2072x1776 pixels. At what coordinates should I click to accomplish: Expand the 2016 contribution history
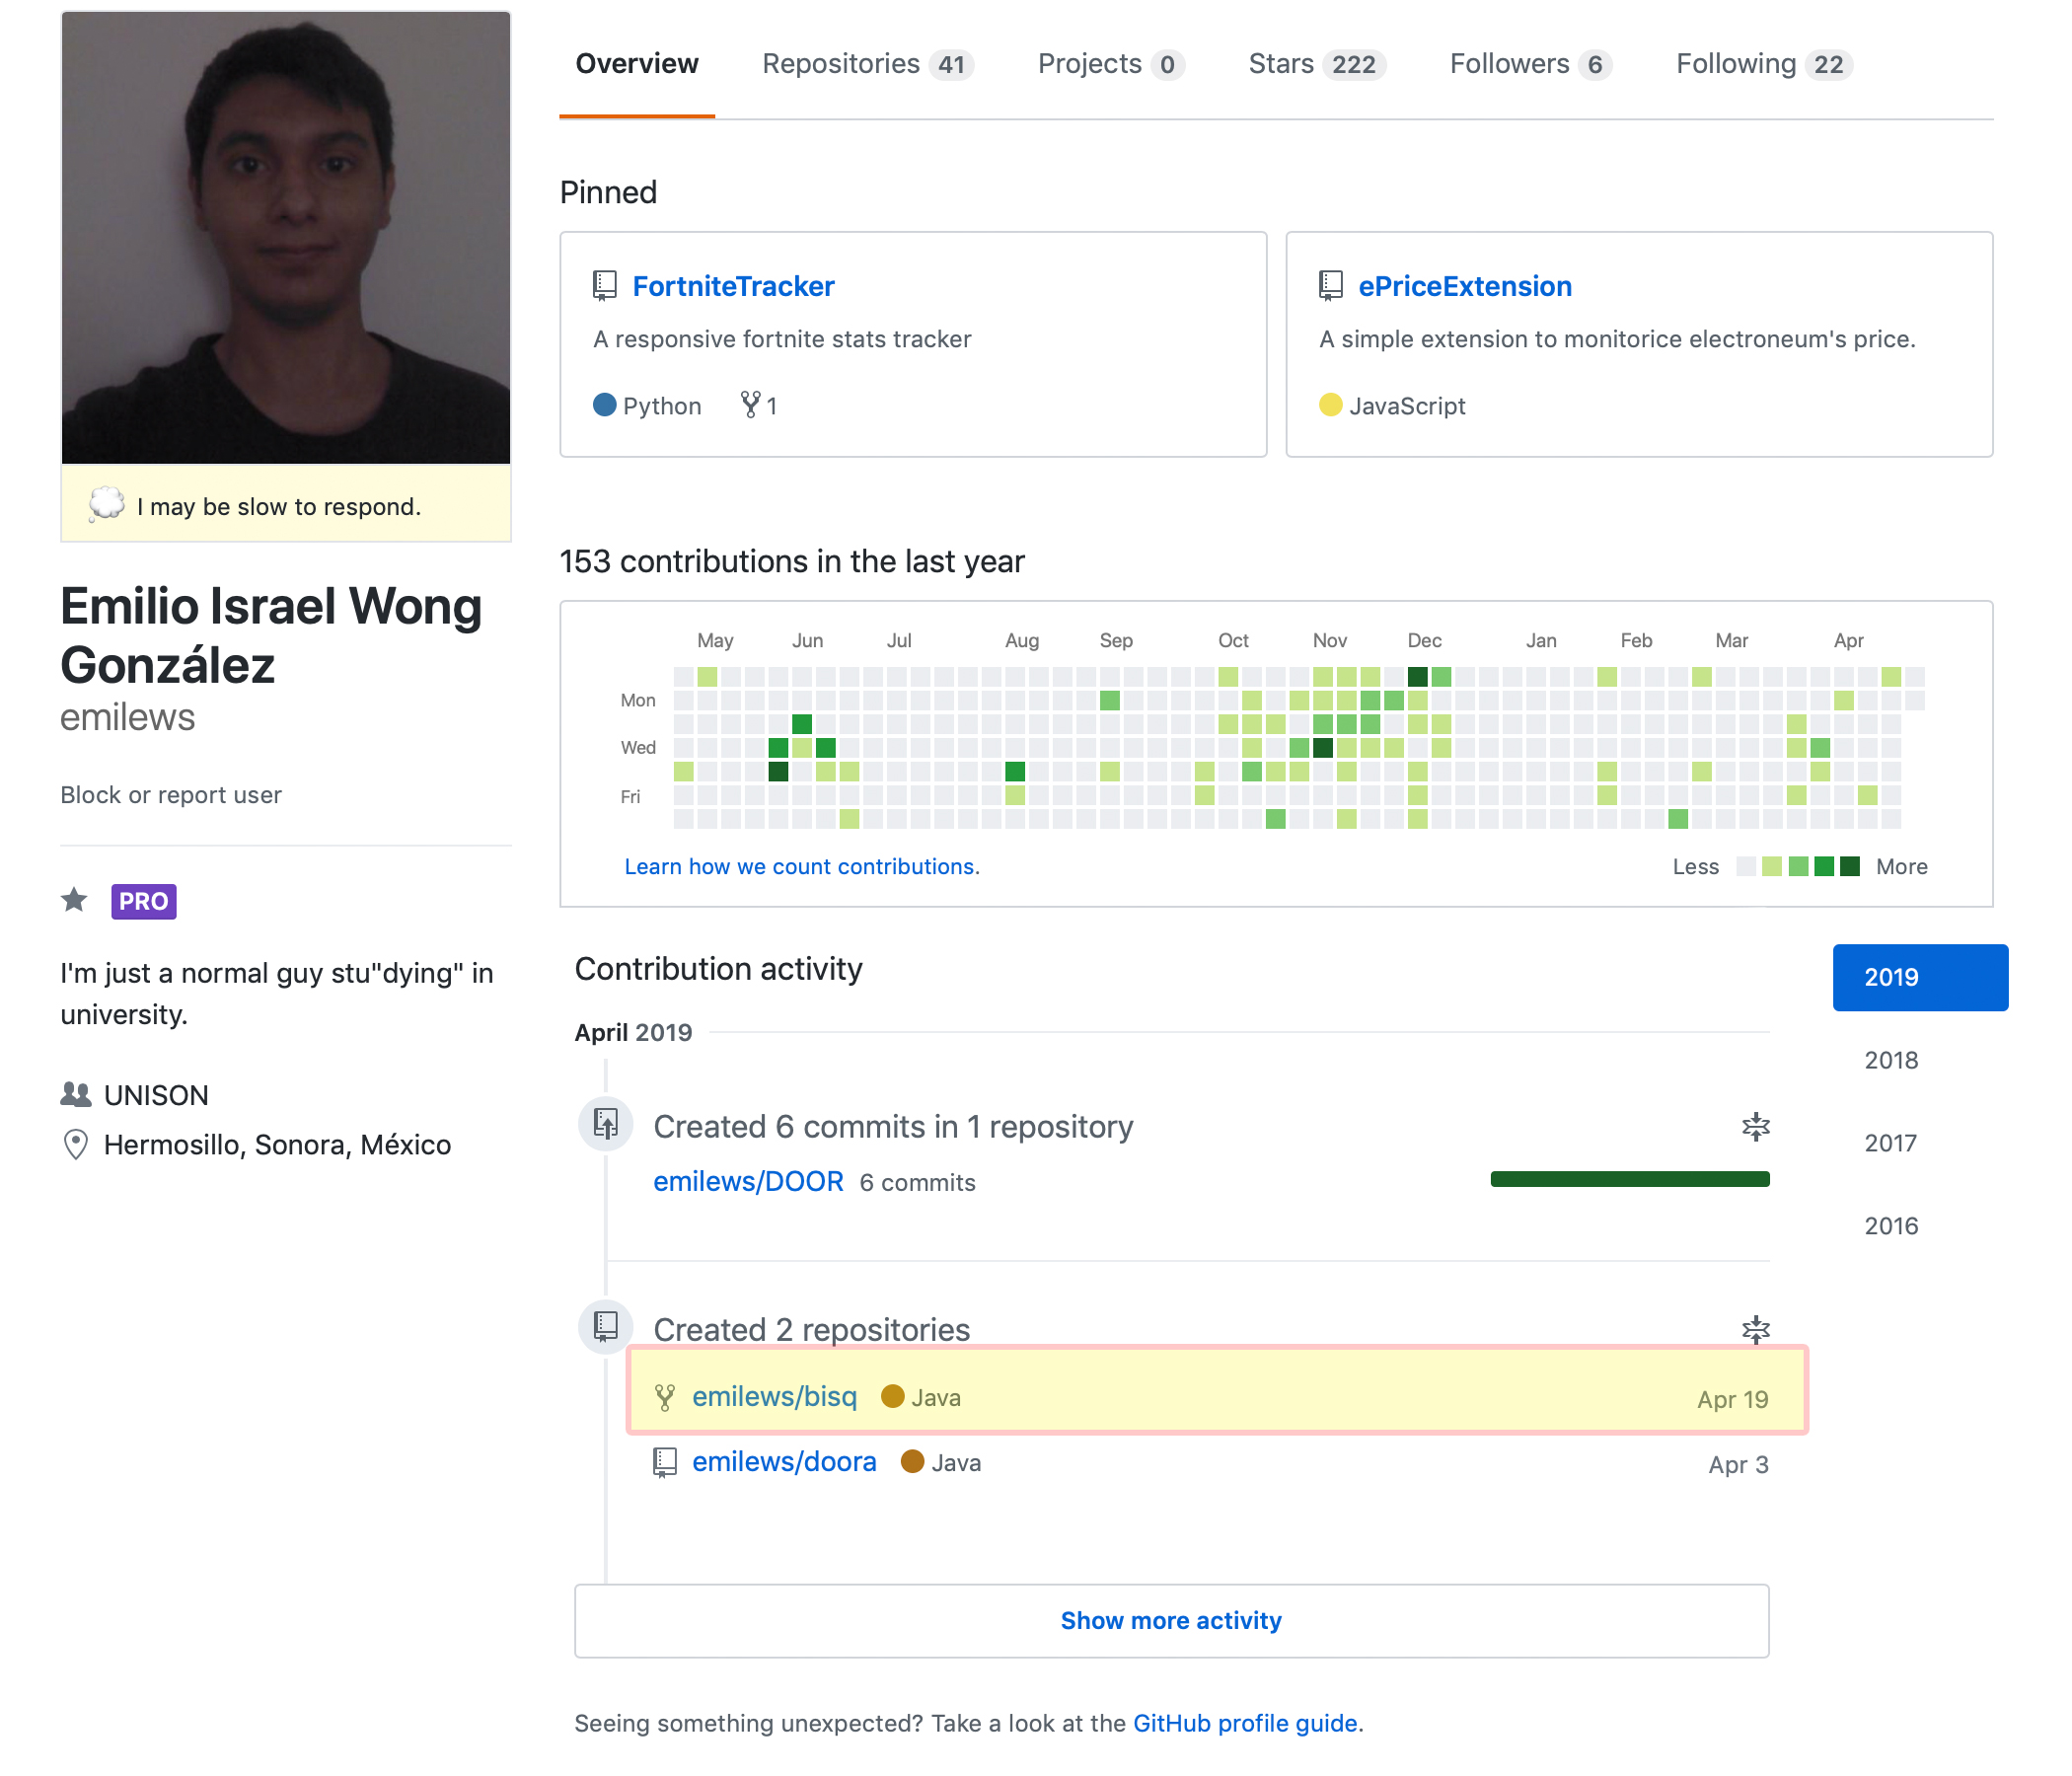point(1894,1226)
